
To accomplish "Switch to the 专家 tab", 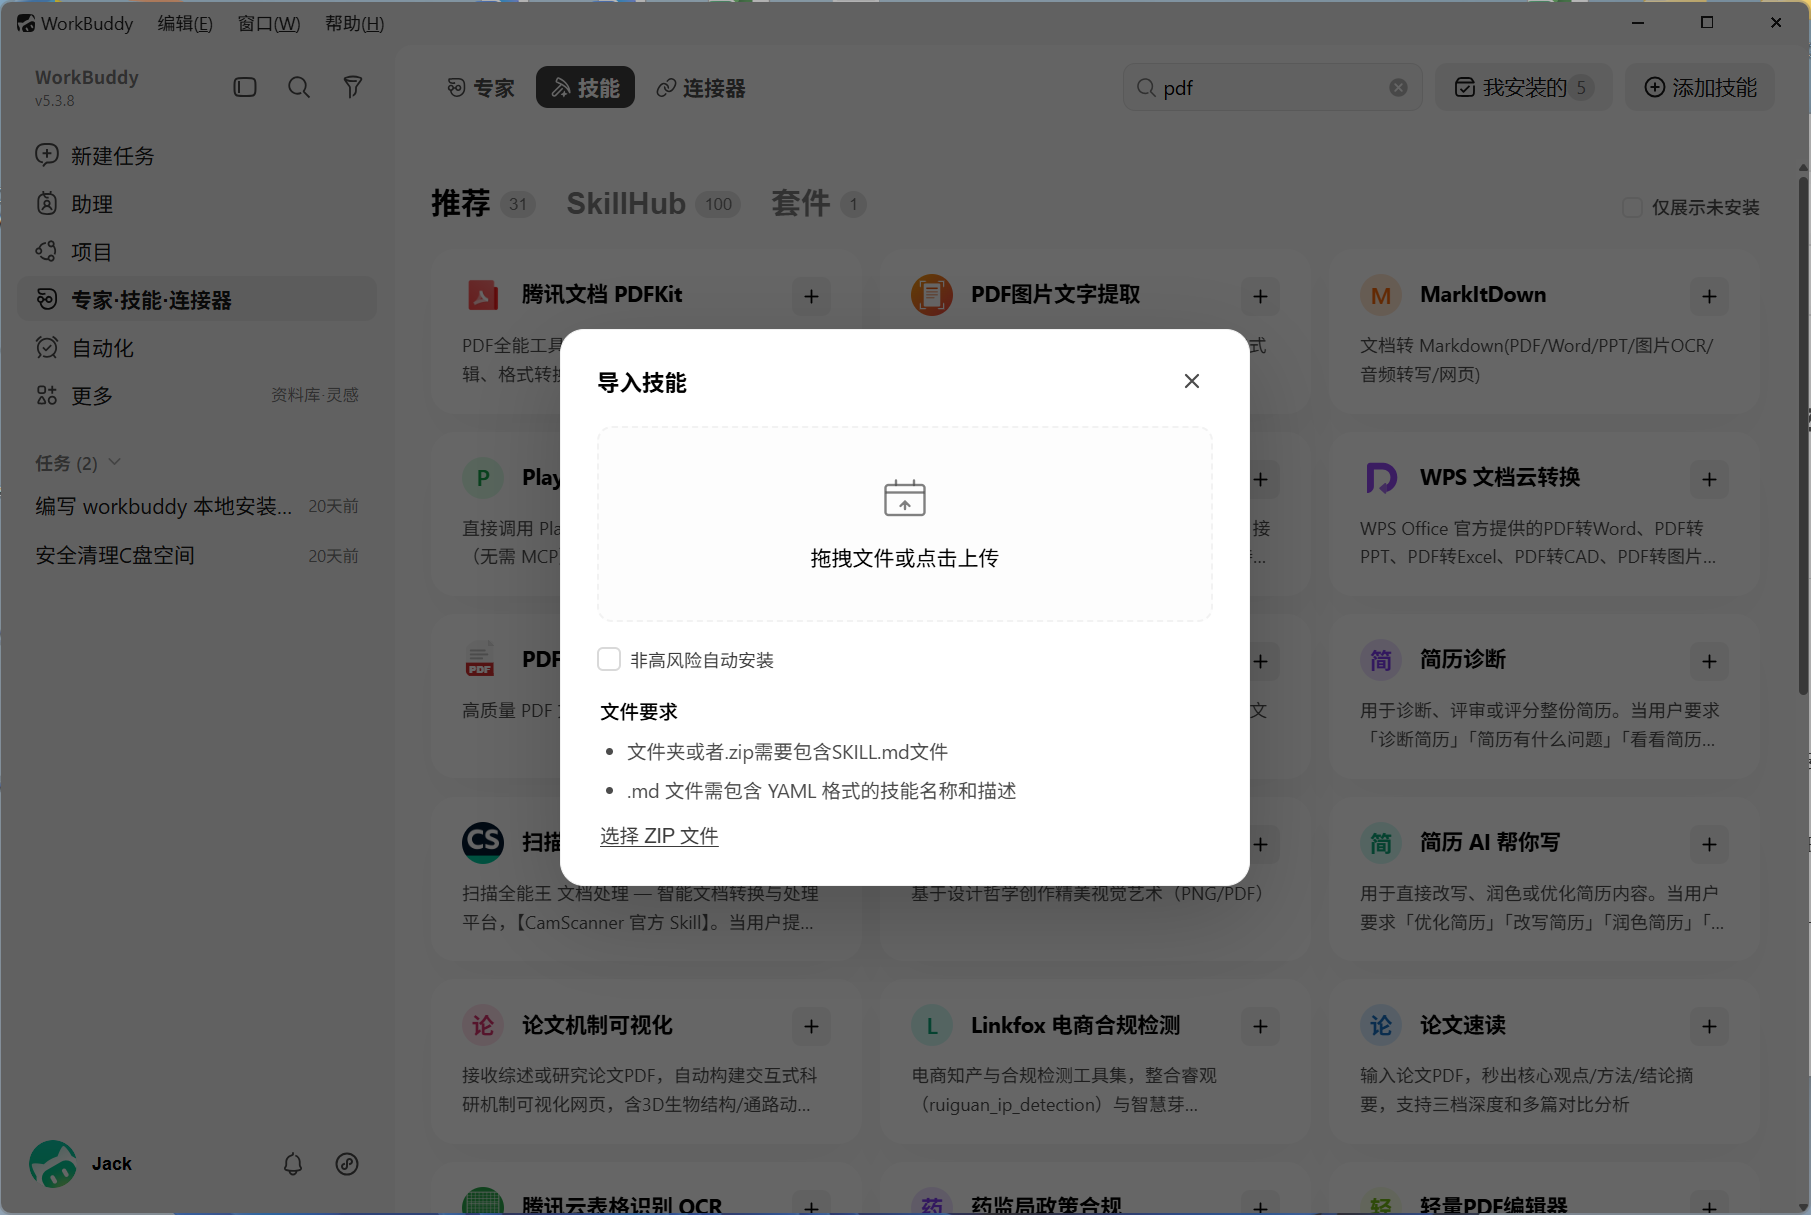I will click(x=481, y=88).
